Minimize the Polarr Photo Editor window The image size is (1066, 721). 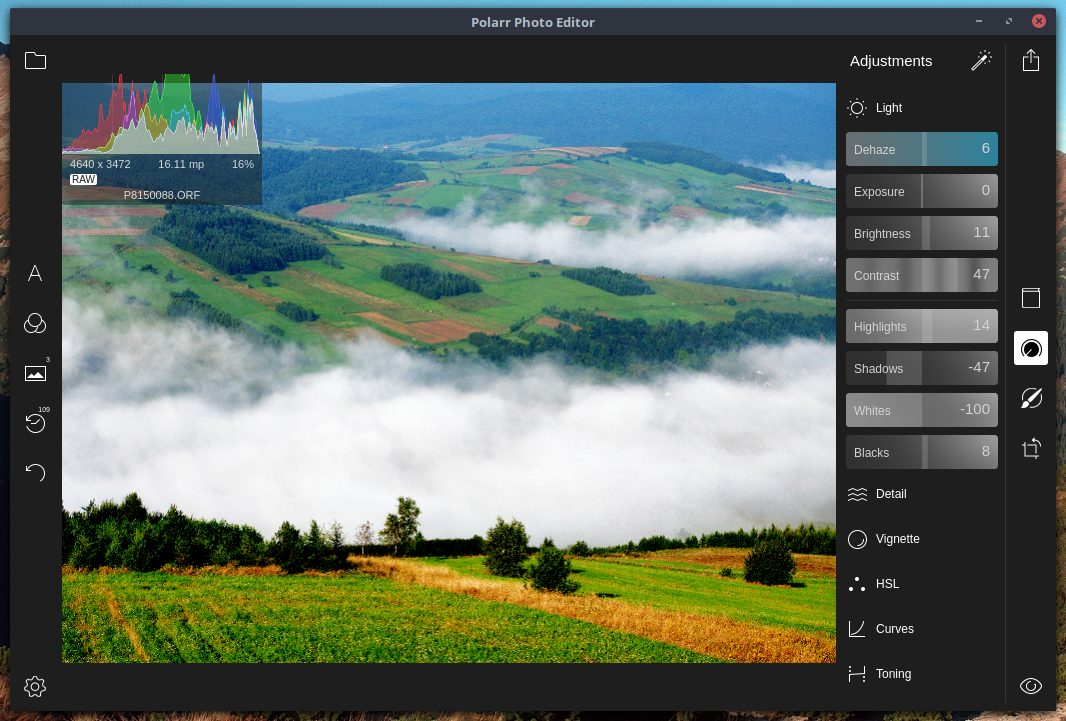click(979, 21)
